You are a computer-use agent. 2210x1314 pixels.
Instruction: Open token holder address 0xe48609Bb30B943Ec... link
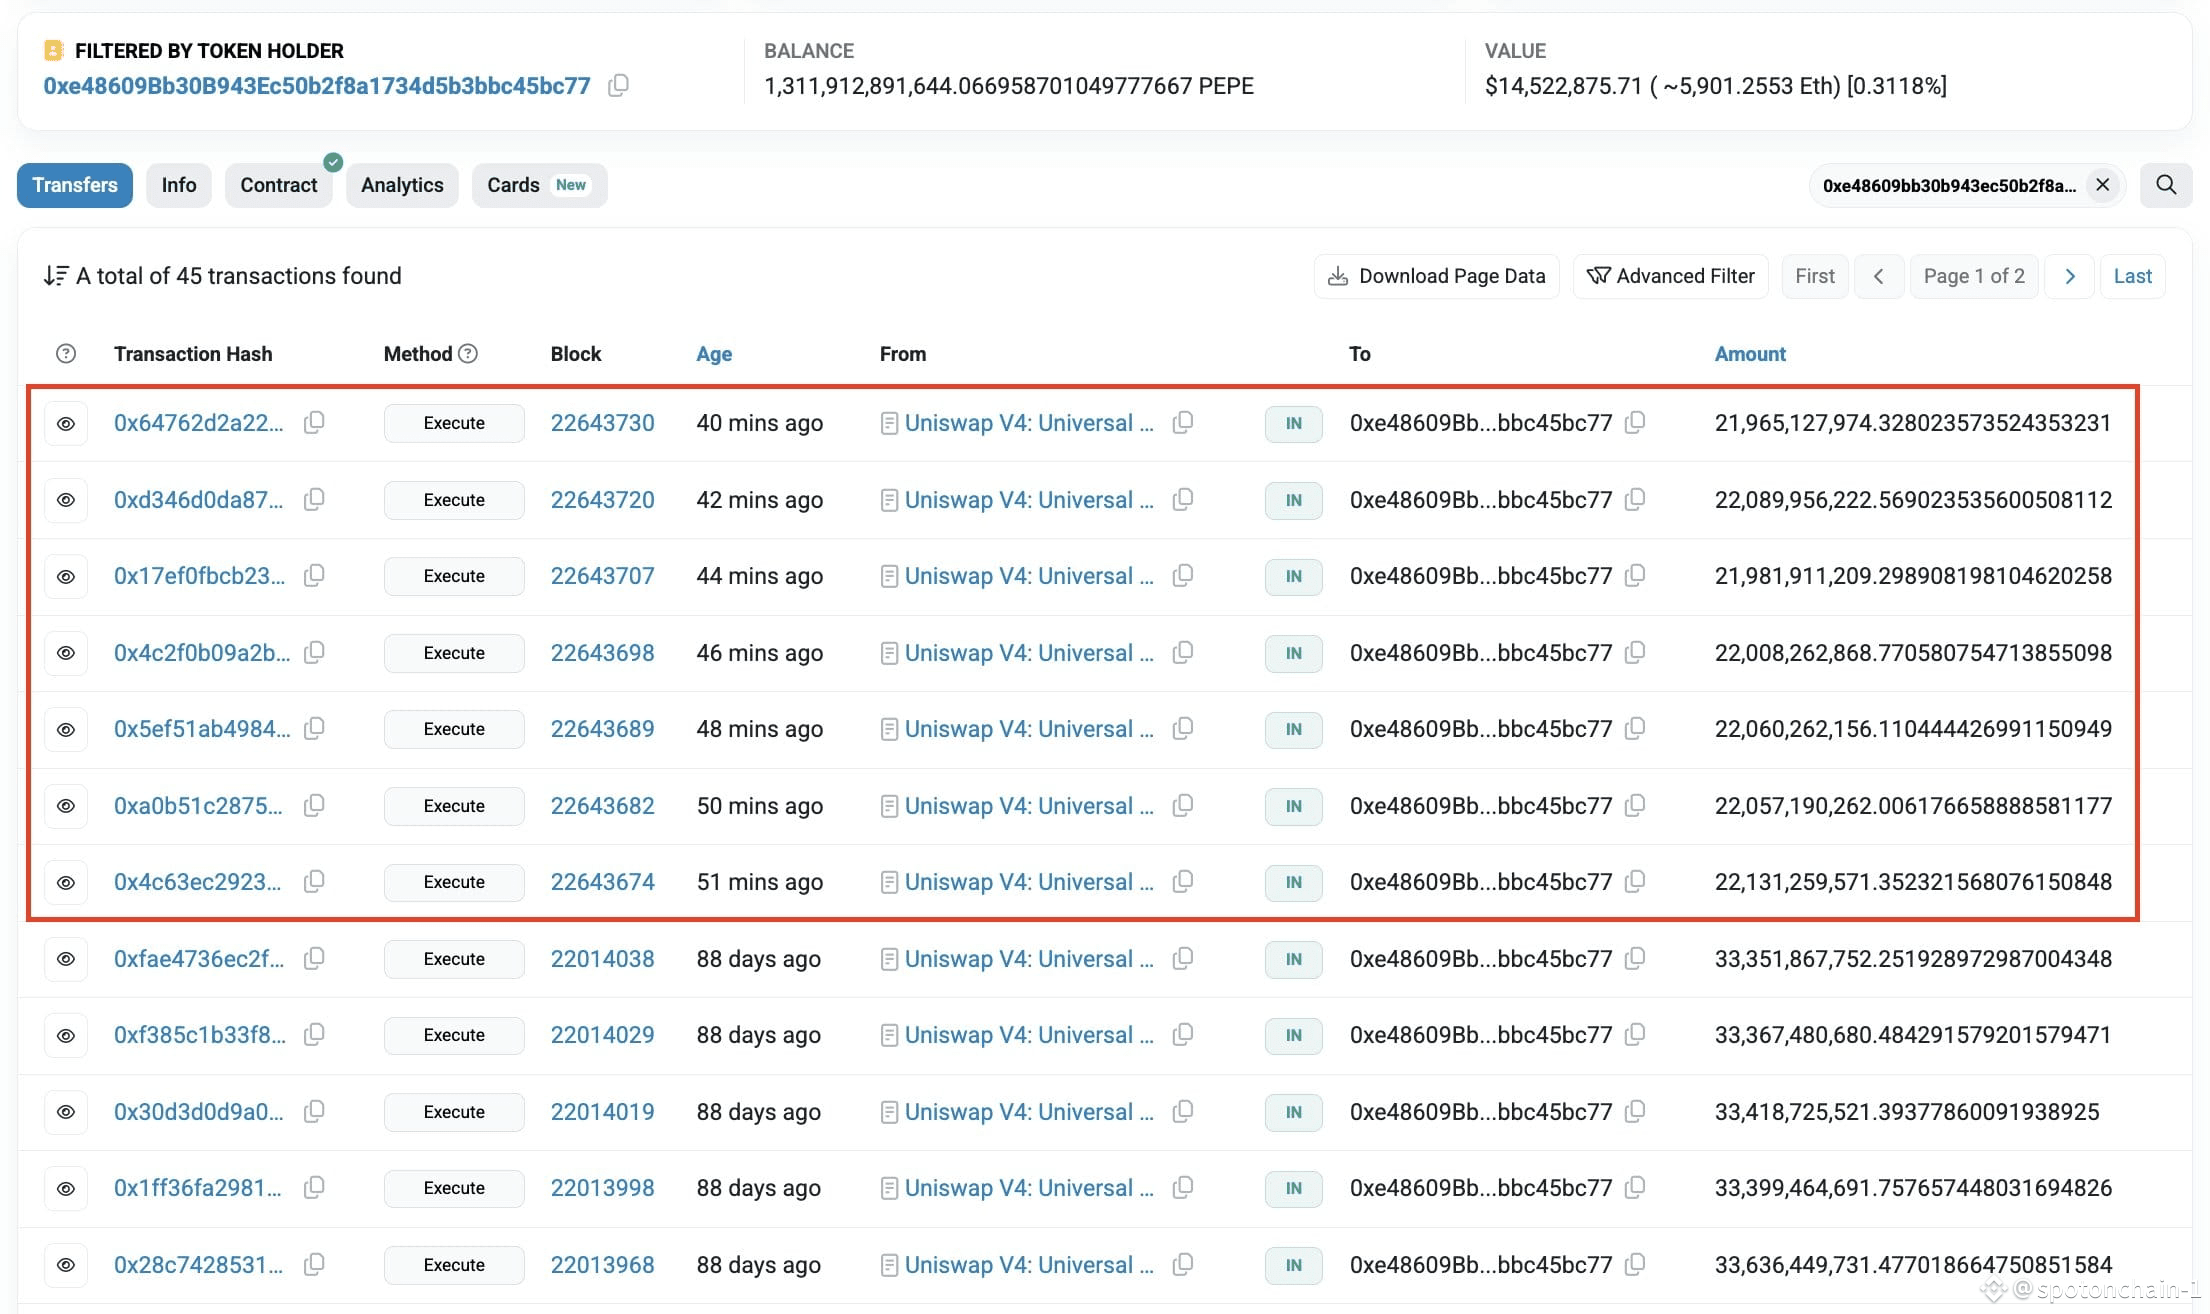(x=317, y=86)
